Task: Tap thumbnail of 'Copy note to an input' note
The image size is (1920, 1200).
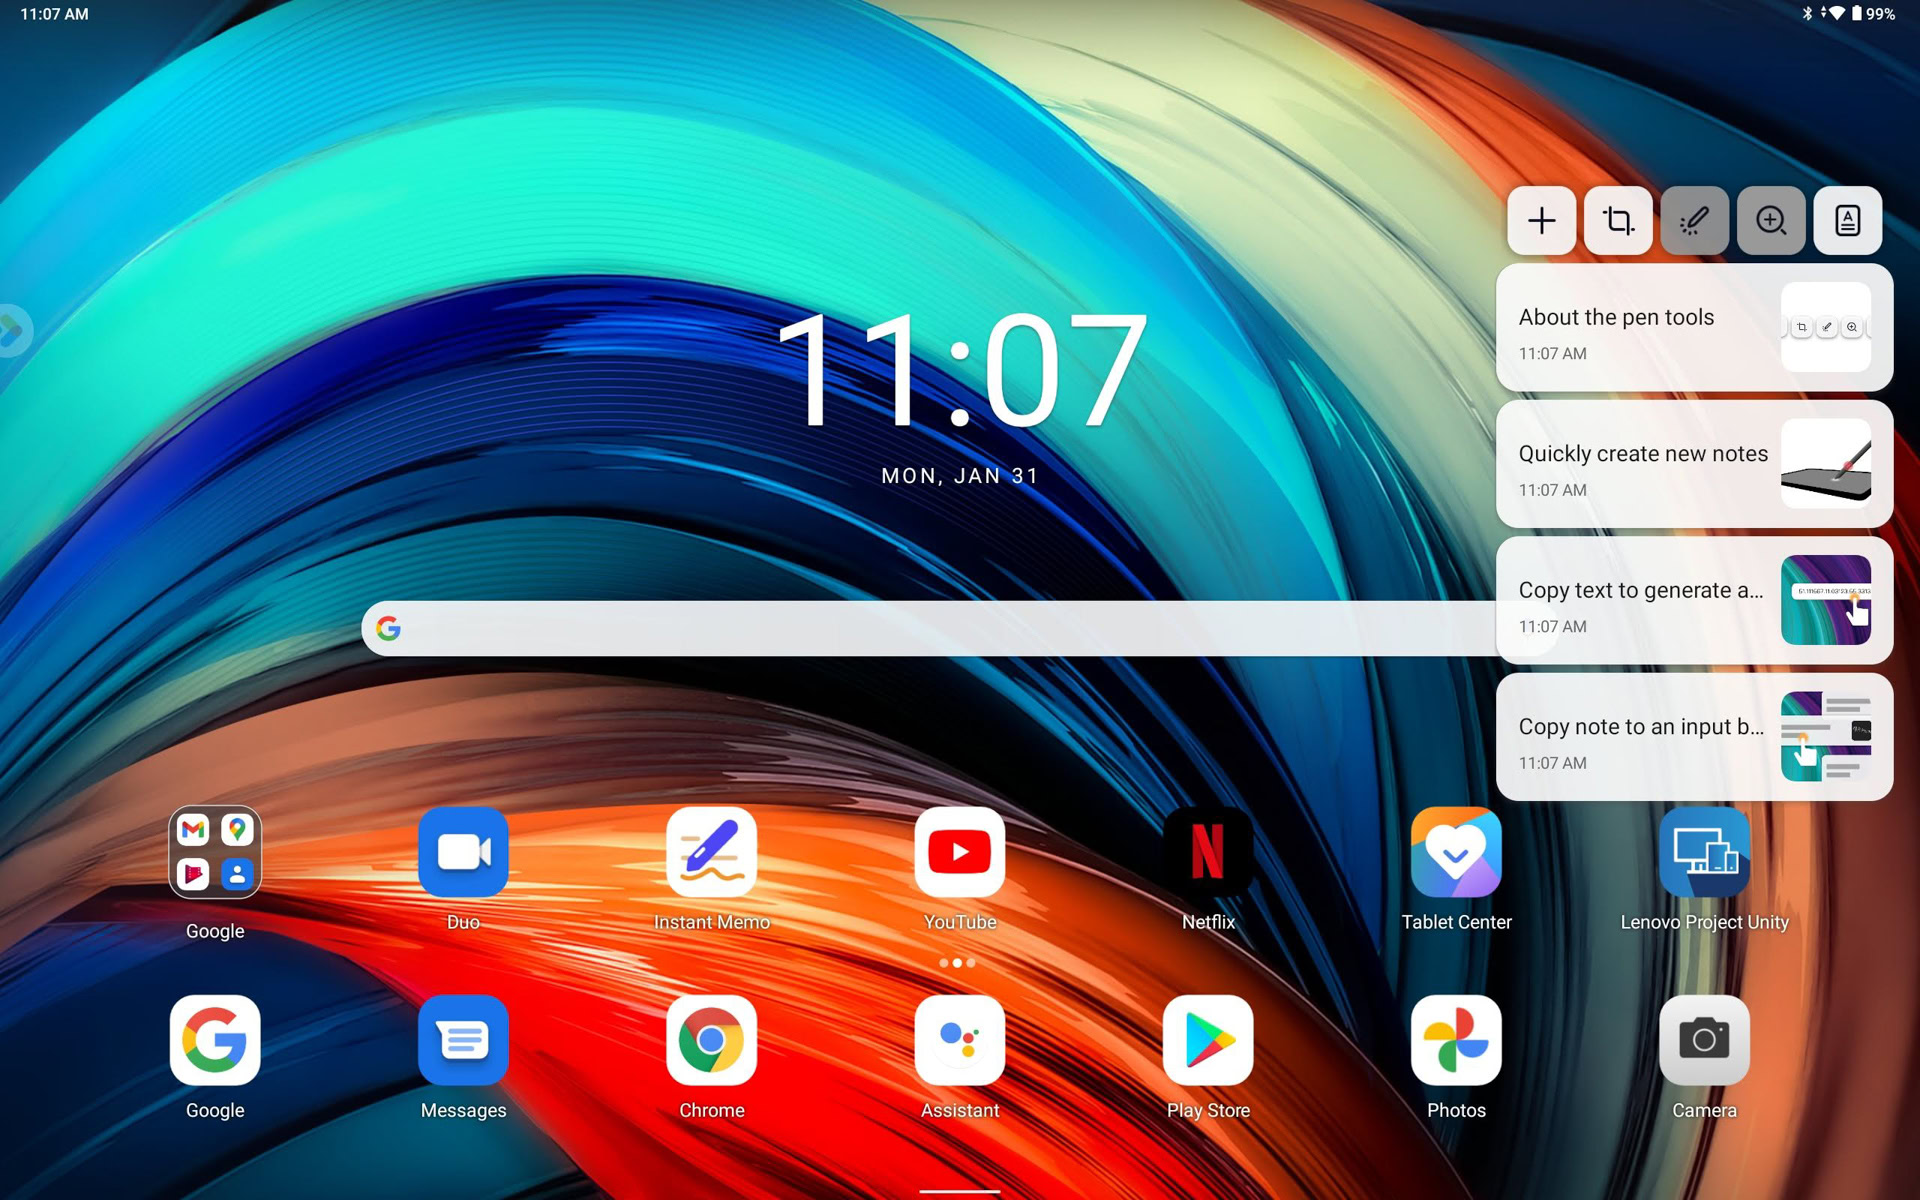Action: click(1826, 737)
